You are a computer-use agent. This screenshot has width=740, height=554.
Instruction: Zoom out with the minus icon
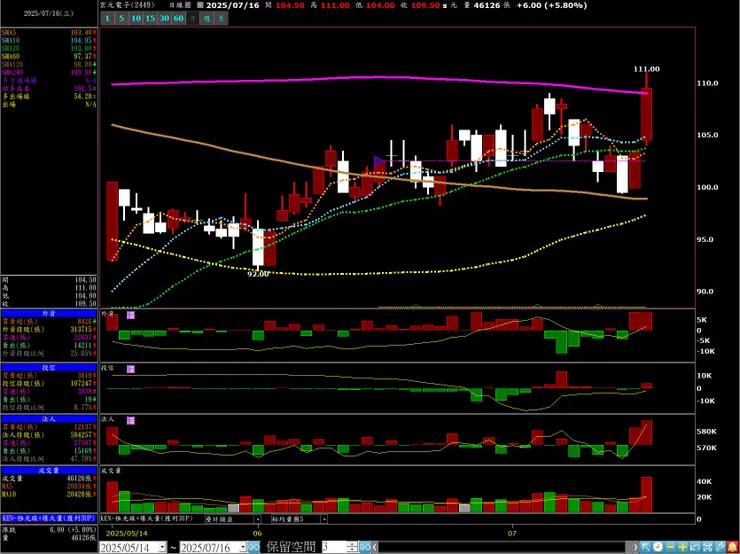(x=670, y=547)
